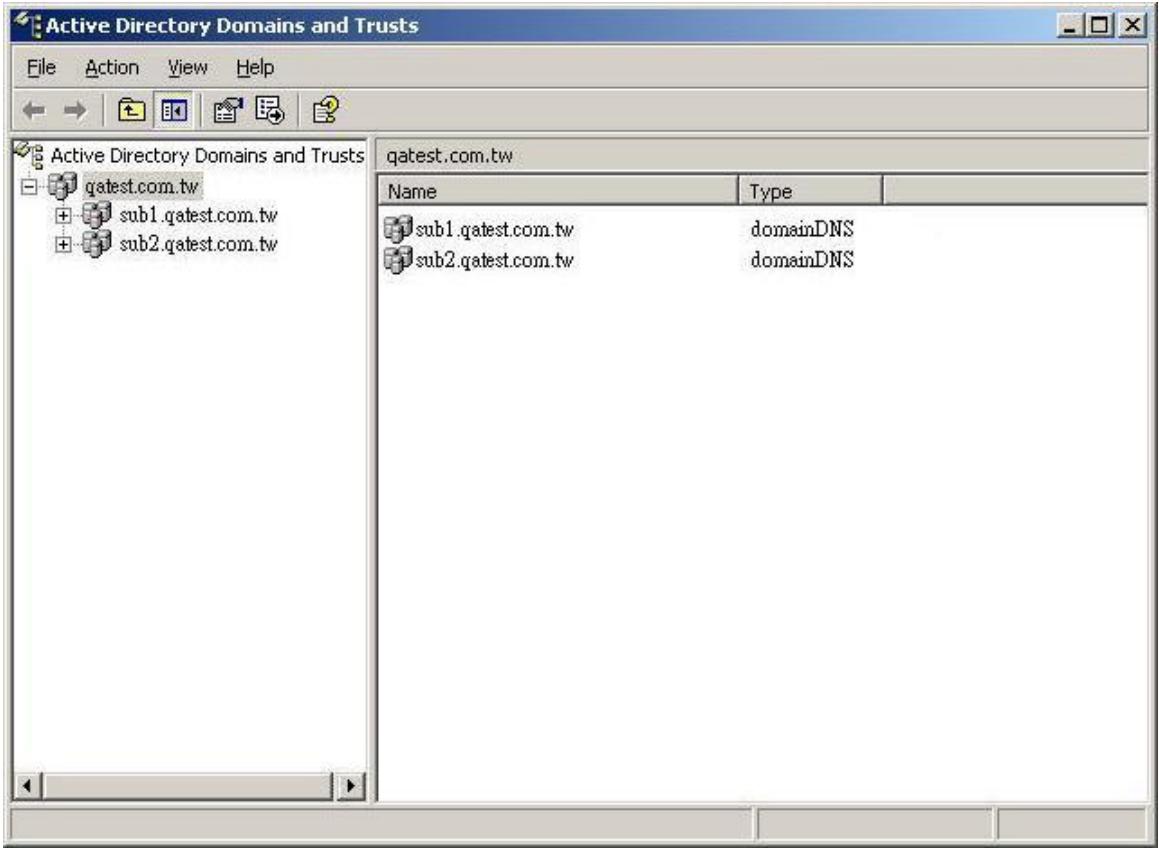The image size is (1159, 848).
Task: Open Properties toolbar icon
Action: [228, 111]
